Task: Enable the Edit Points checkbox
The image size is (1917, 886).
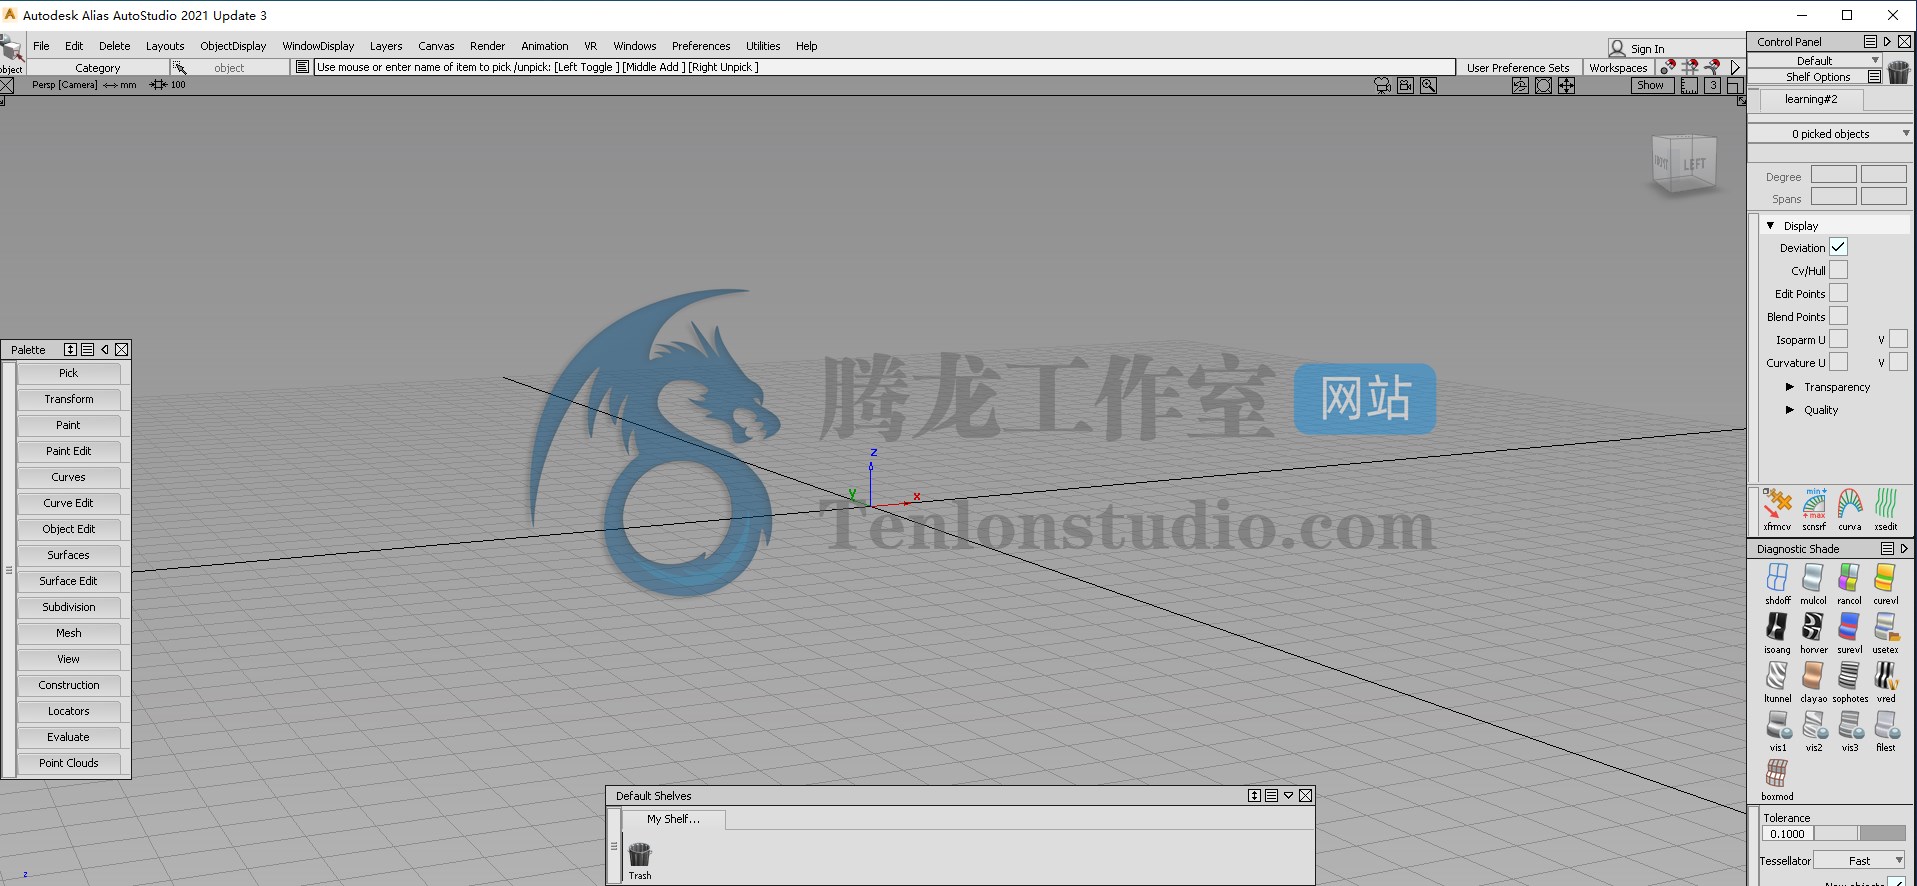Action: [1838, 293]
